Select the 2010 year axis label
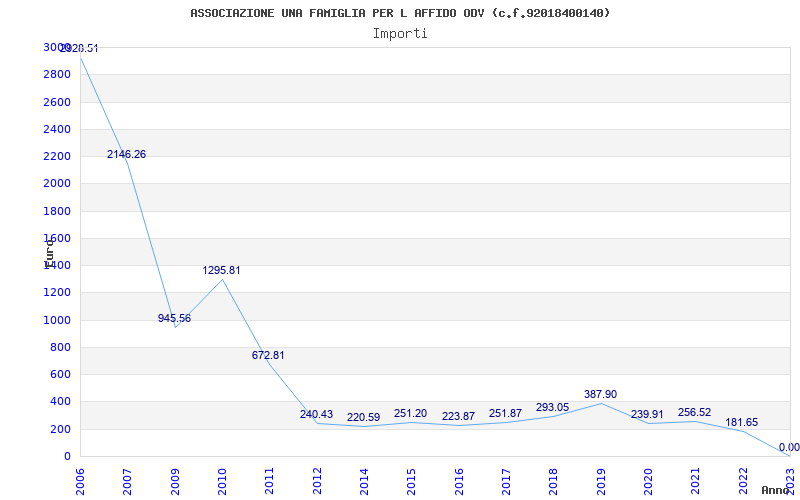This screenshot has width=800, height=500. tap(222, 481)
